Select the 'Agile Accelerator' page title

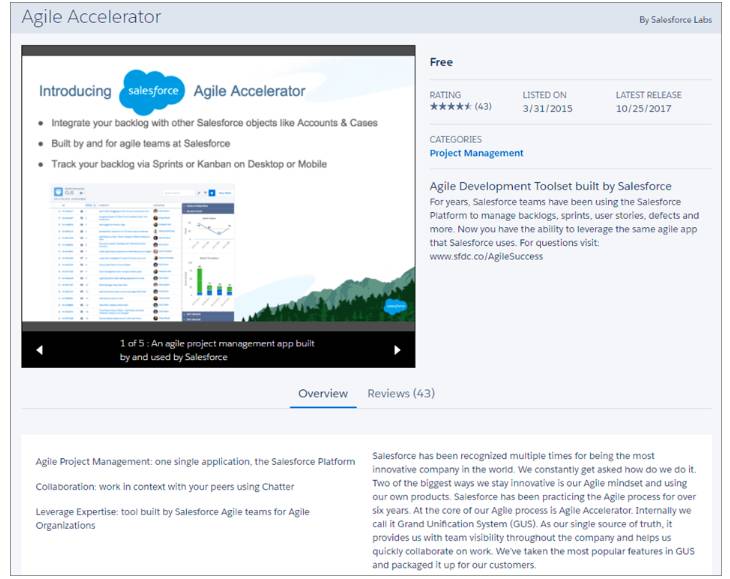coord(91,17)
